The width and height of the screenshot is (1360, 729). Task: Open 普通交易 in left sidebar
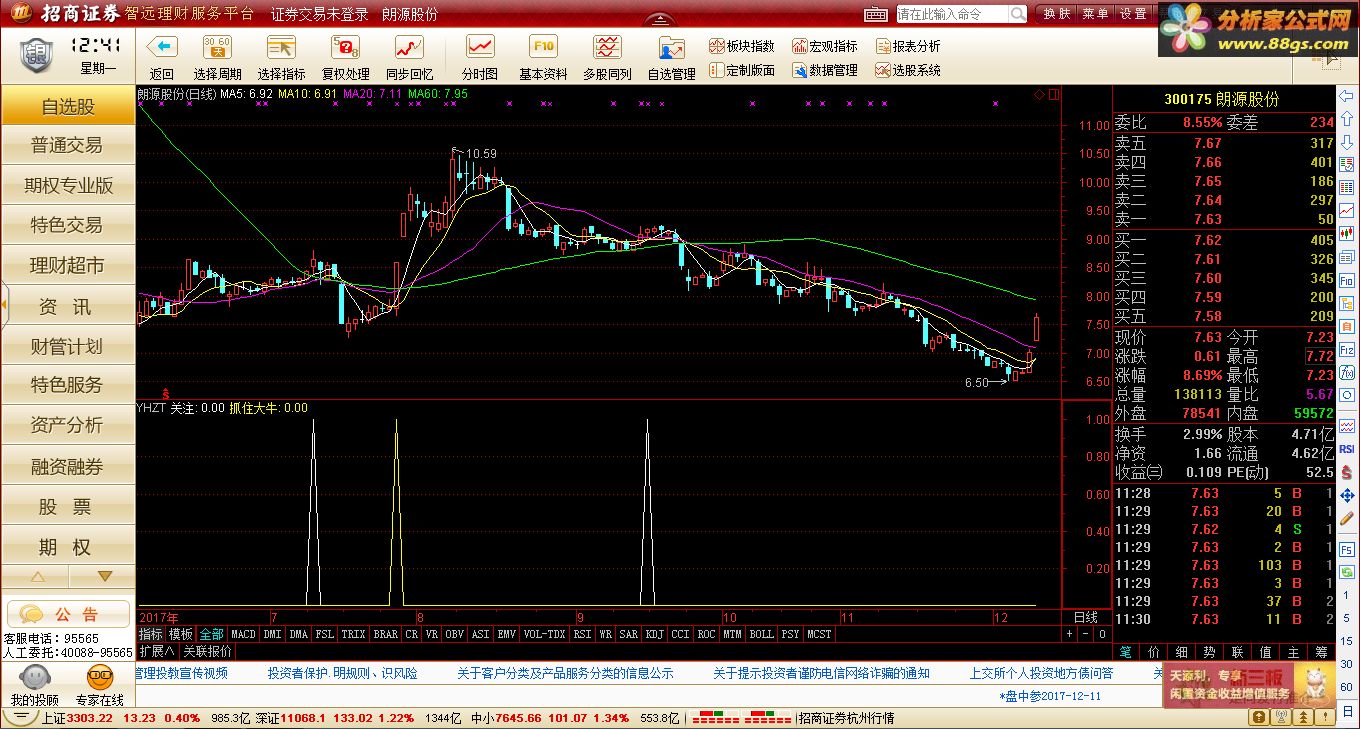(68, 146)
